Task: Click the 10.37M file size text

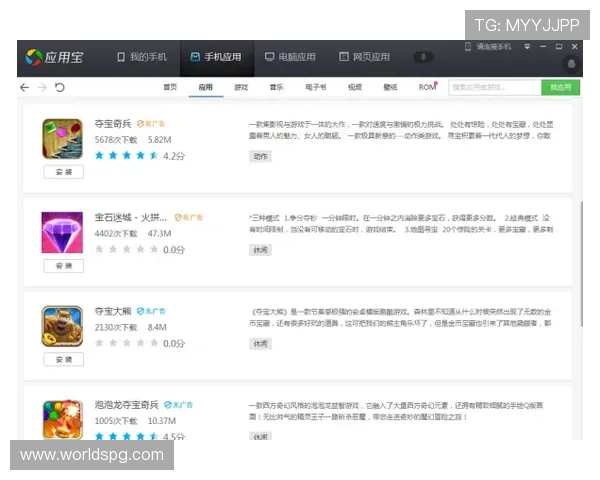Action: tap(162, 421)
